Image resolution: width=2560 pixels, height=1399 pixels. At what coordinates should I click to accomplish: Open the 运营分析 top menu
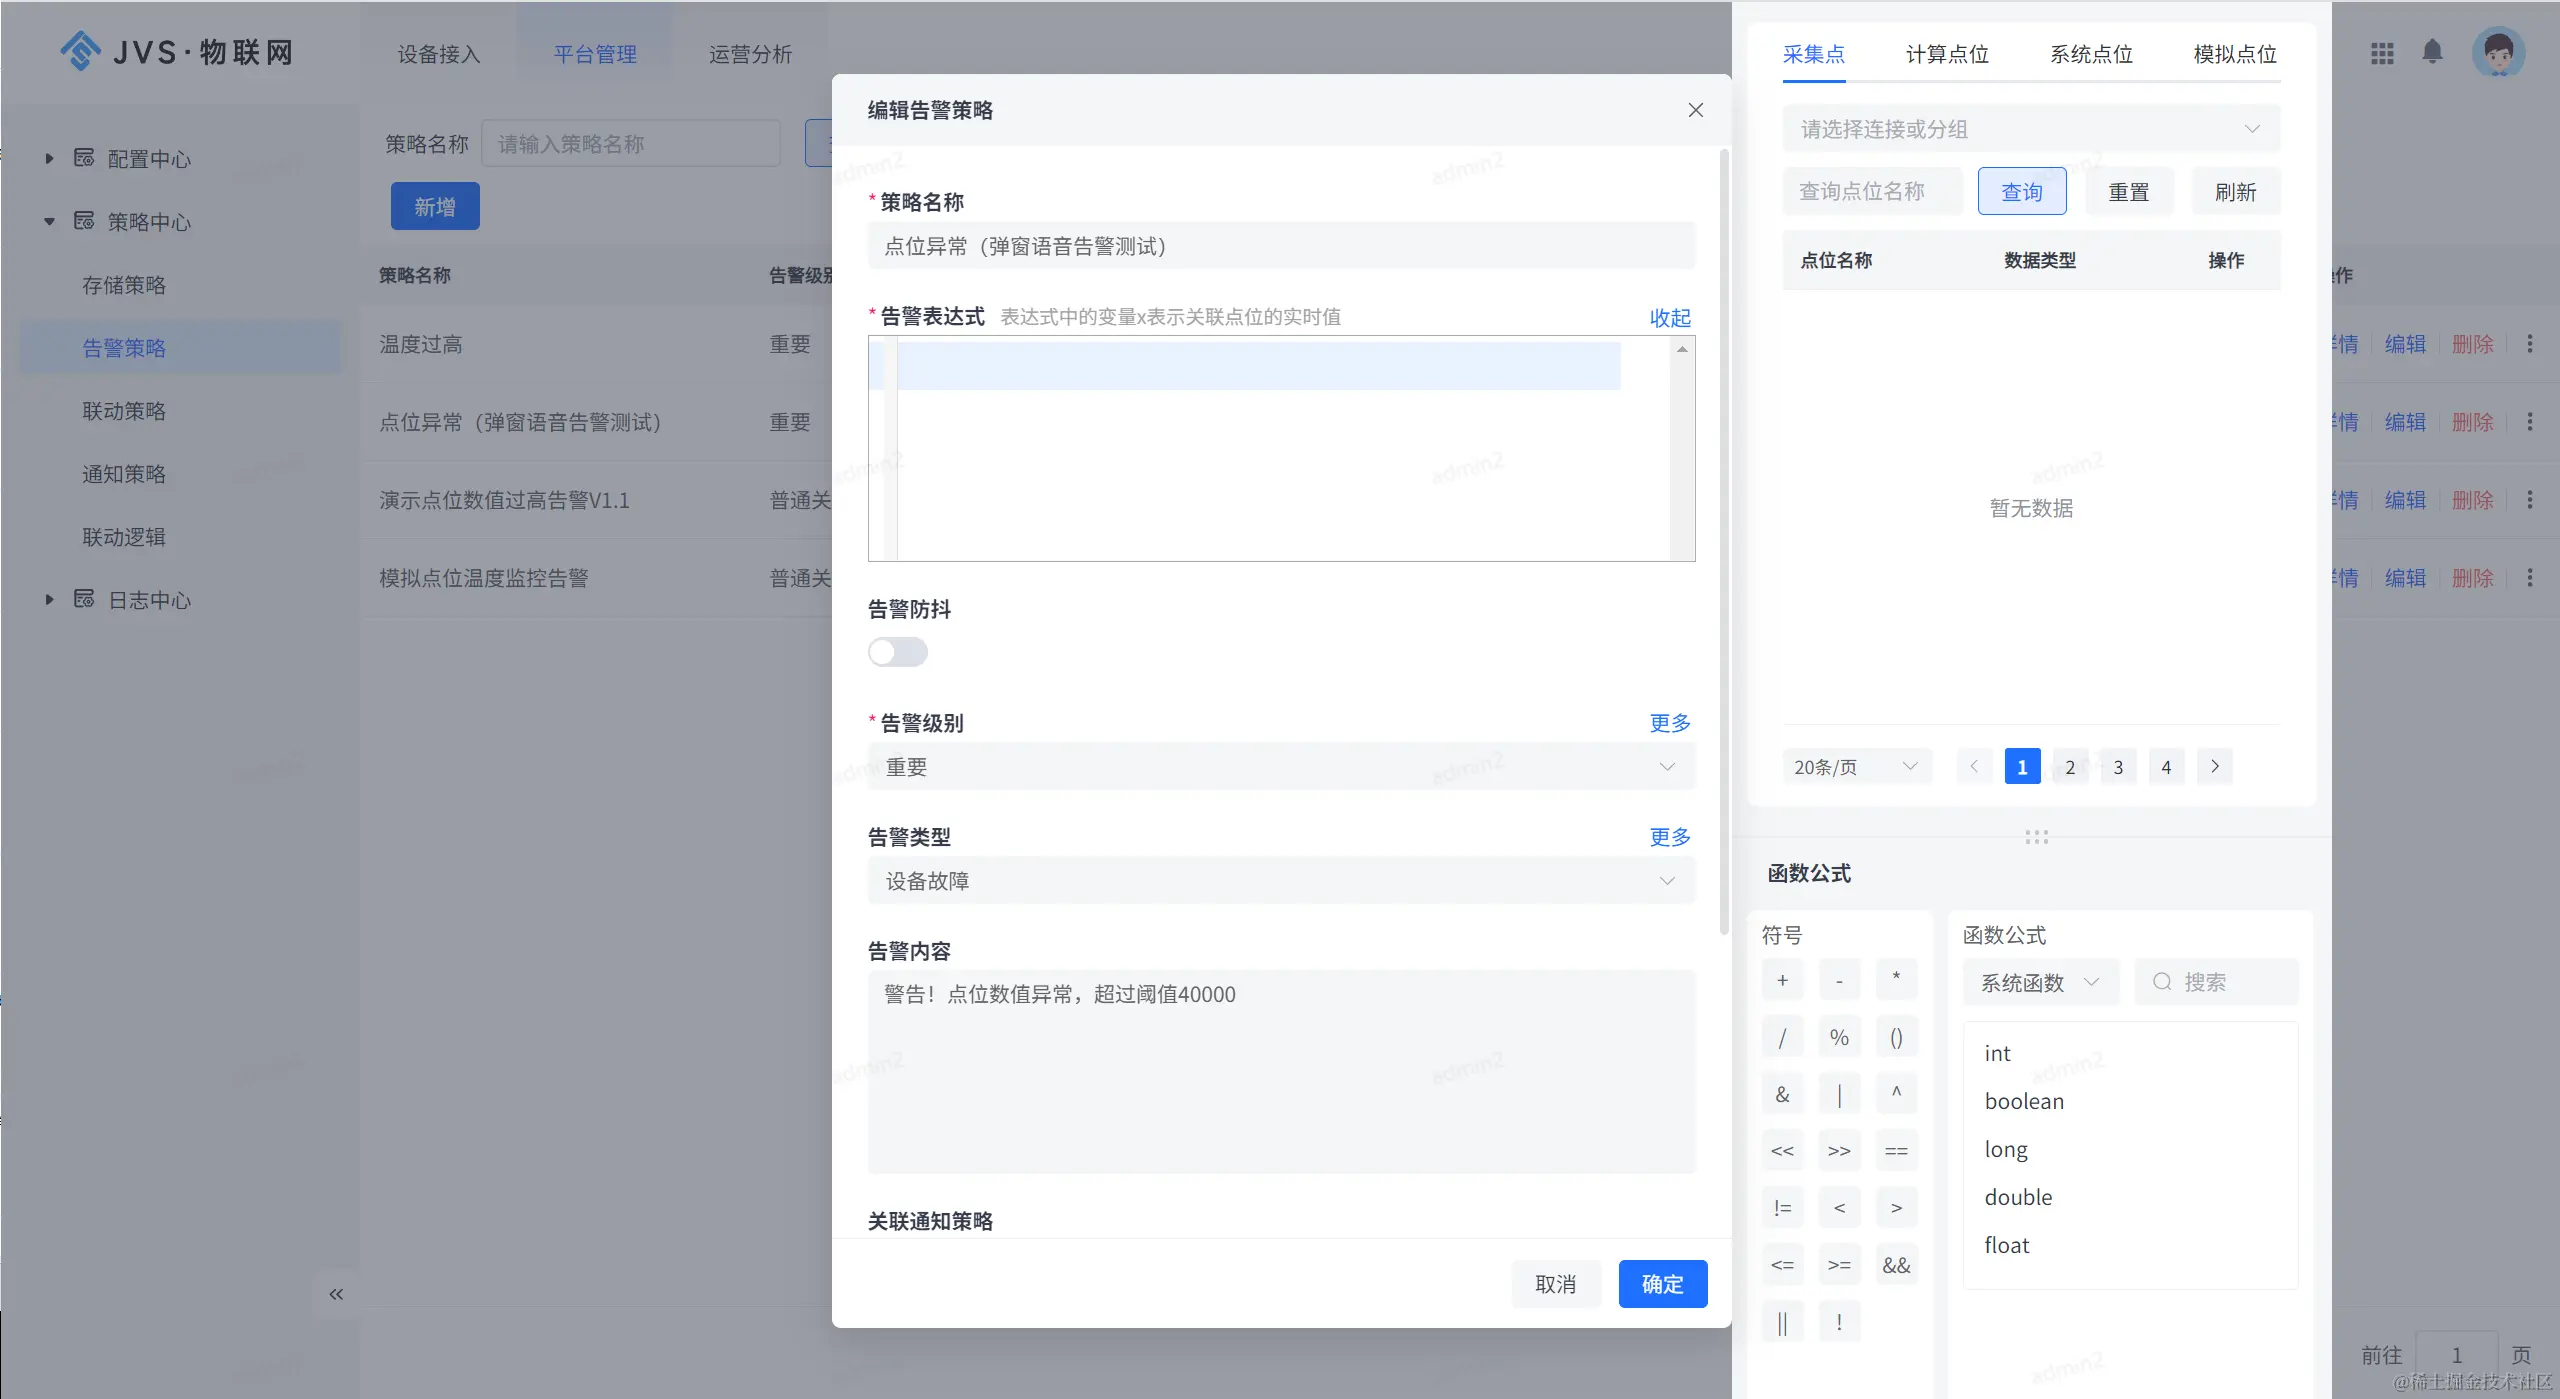750,54
